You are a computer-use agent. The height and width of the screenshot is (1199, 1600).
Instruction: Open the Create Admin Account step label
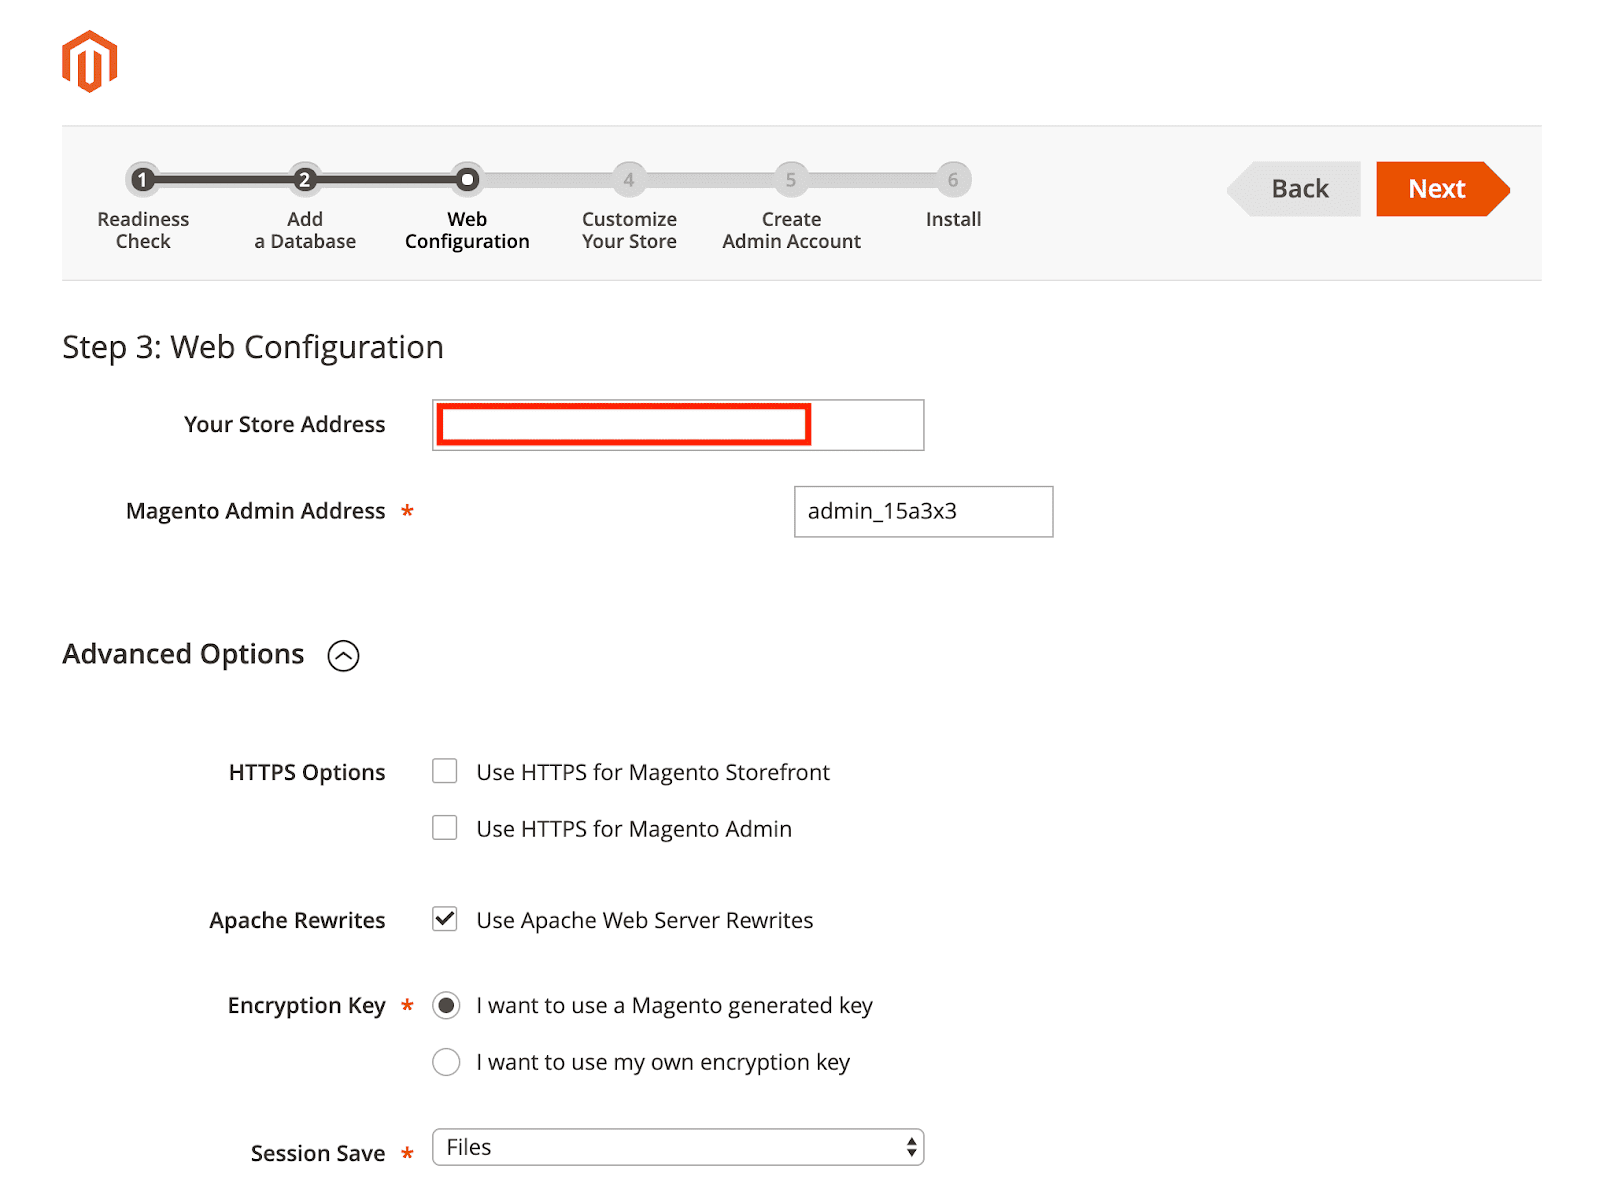(x=791, y=230)
